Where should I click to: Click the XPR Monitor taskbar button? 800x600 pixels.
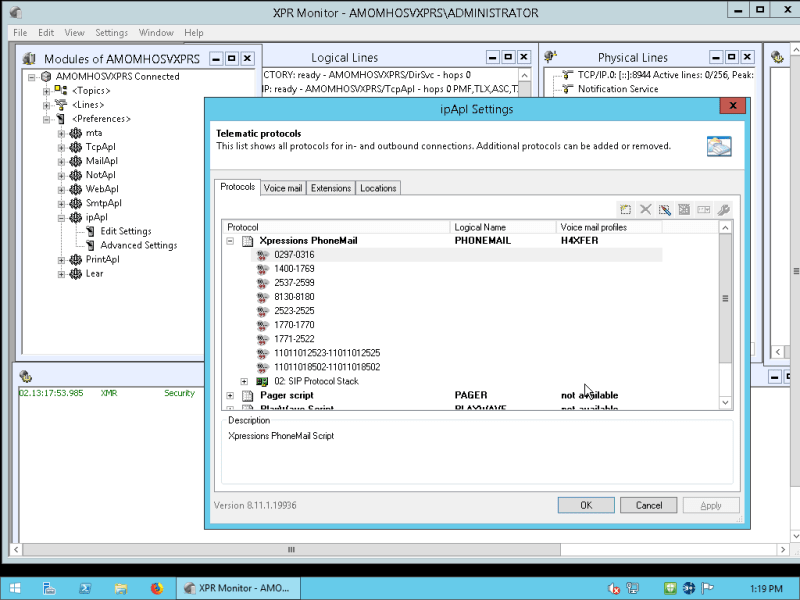coord(238,588)
